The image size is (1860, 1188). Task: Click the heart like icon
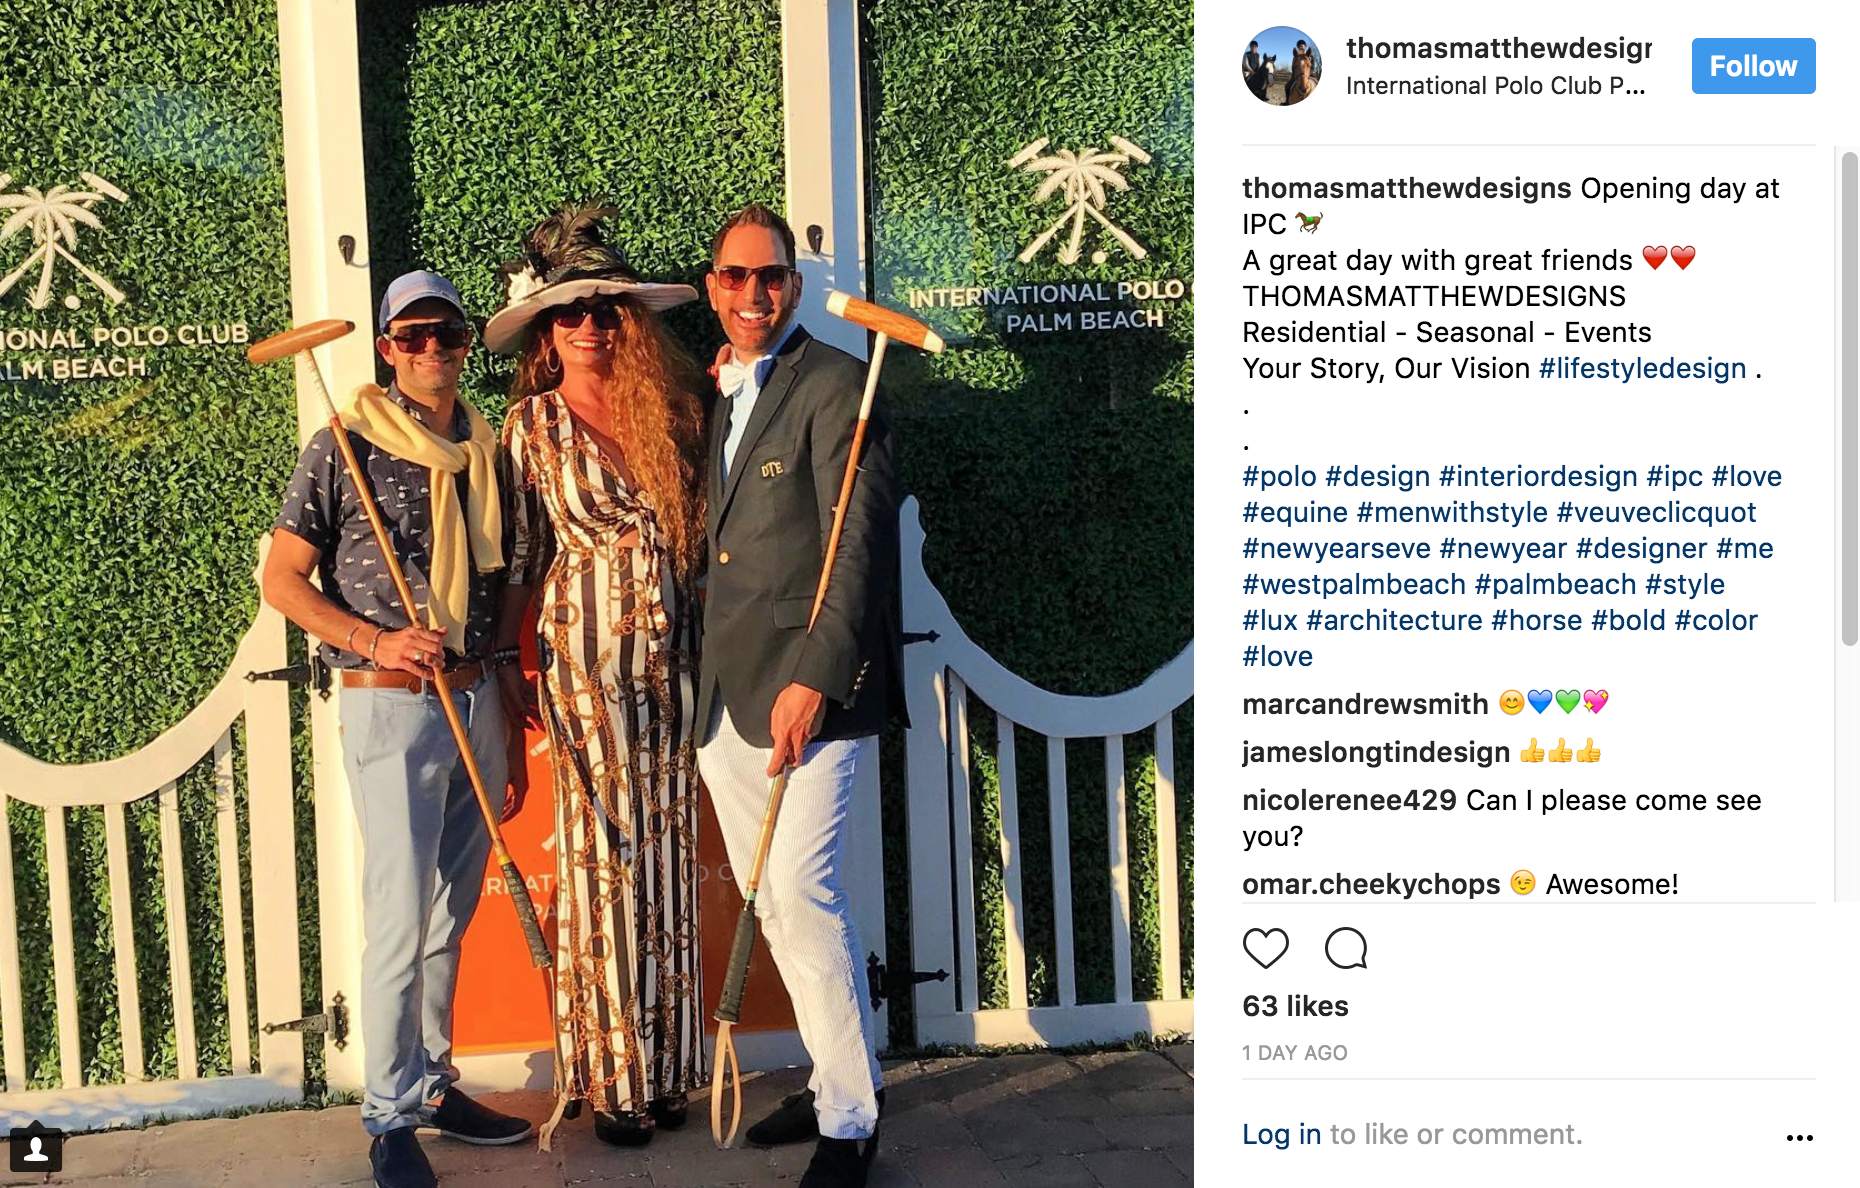(x=1265, y=948)
